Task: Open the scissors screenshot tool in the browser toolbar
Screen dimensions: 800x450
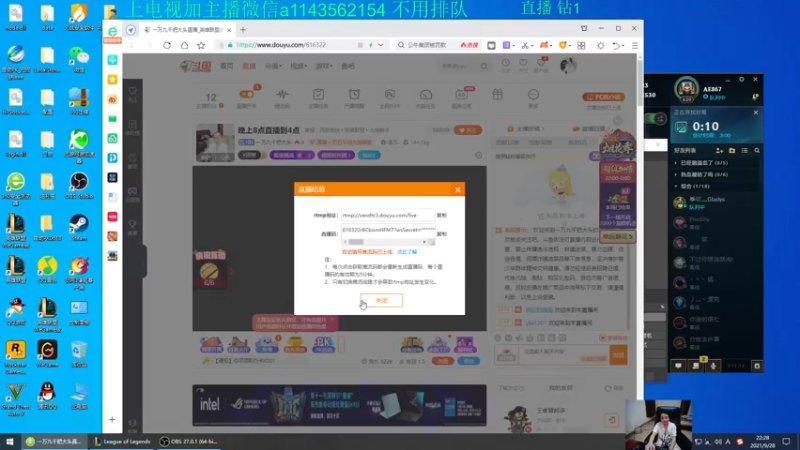Action: [x=524, y=45]
